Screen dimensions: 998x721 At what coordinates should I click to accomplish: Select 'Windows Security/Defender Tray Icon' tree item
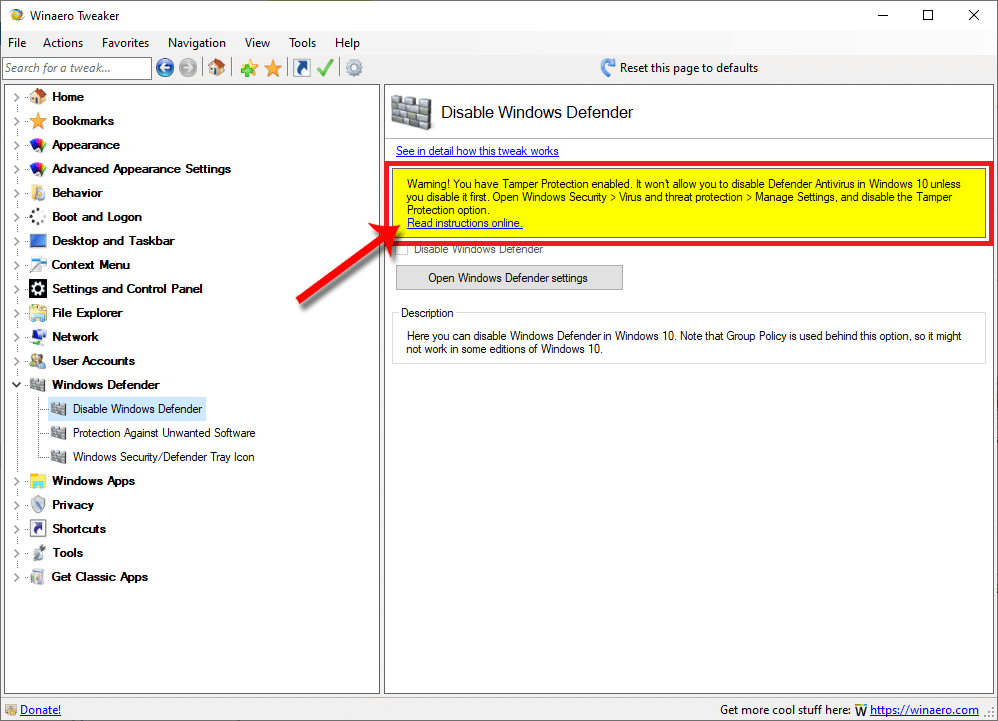(164, 457)
